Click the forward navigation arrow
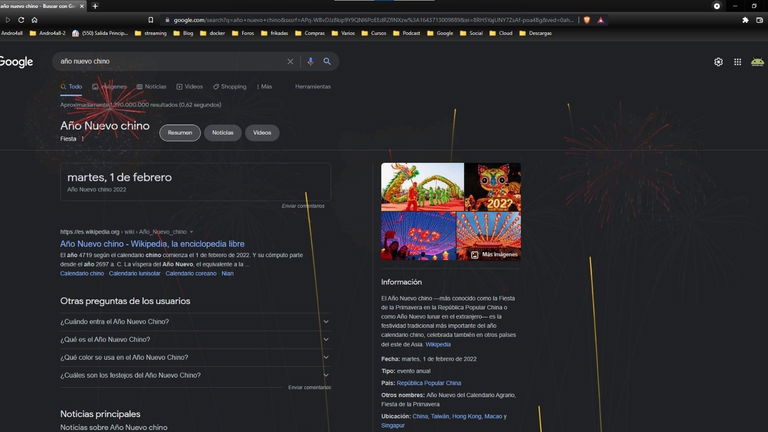The width and height of the screenshot is (768, 432). tap(8, 20)
